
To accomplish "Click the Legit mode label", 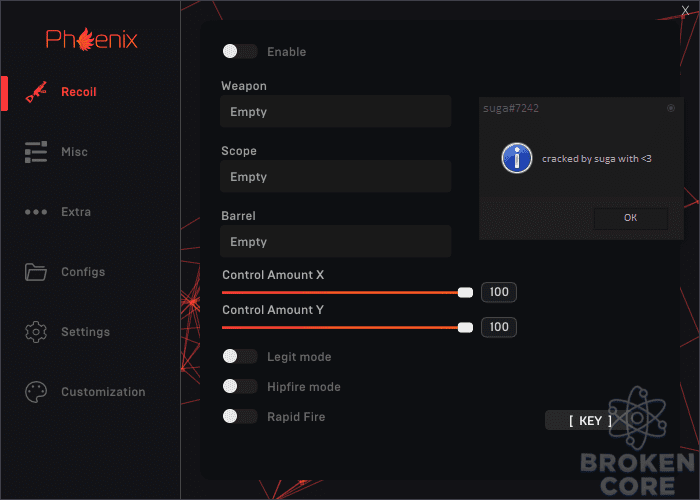I will pos(299,357).
